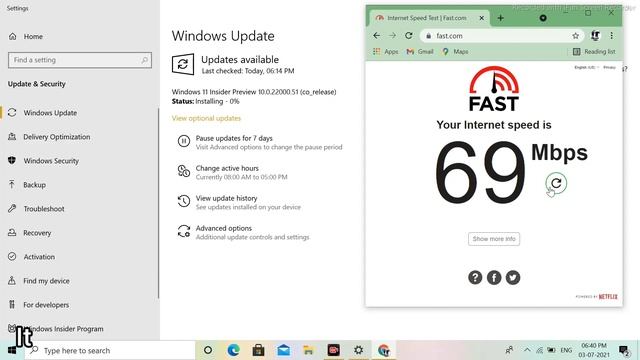640x360 pixels.
Task: Open Fast.com help question mark icon
Action: [475, 278]
